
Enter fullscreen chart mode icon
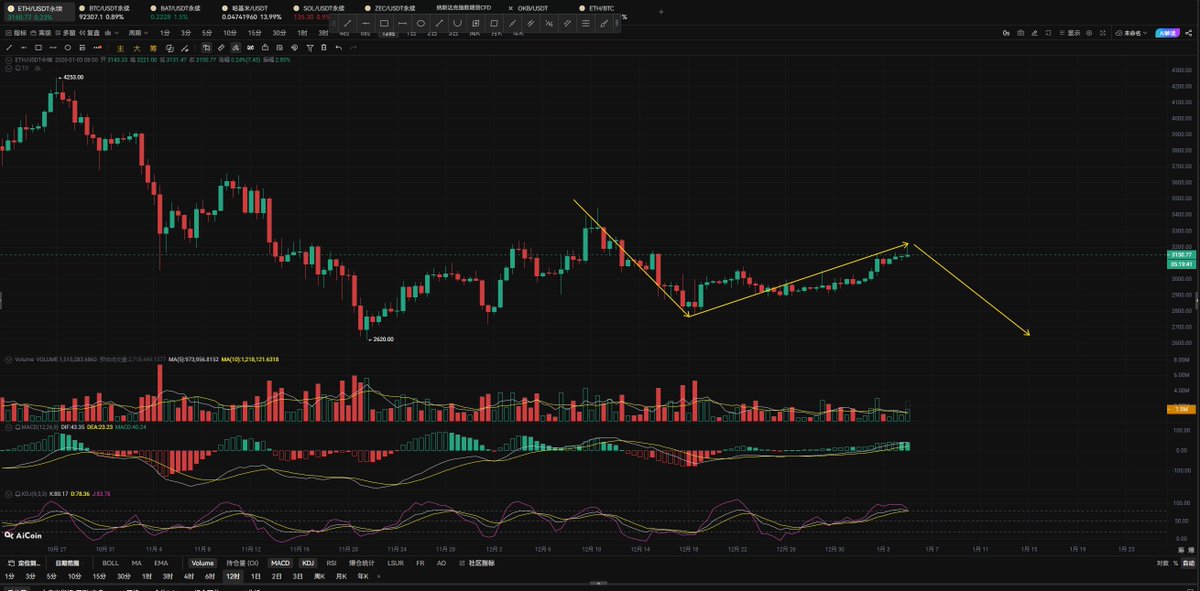click(1103, 33)
